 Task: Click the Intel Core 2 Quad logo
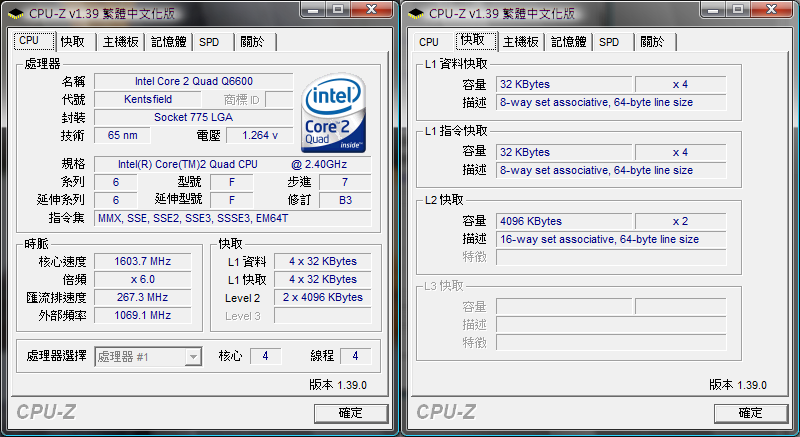pyautogui.click(x=334, y=113)
